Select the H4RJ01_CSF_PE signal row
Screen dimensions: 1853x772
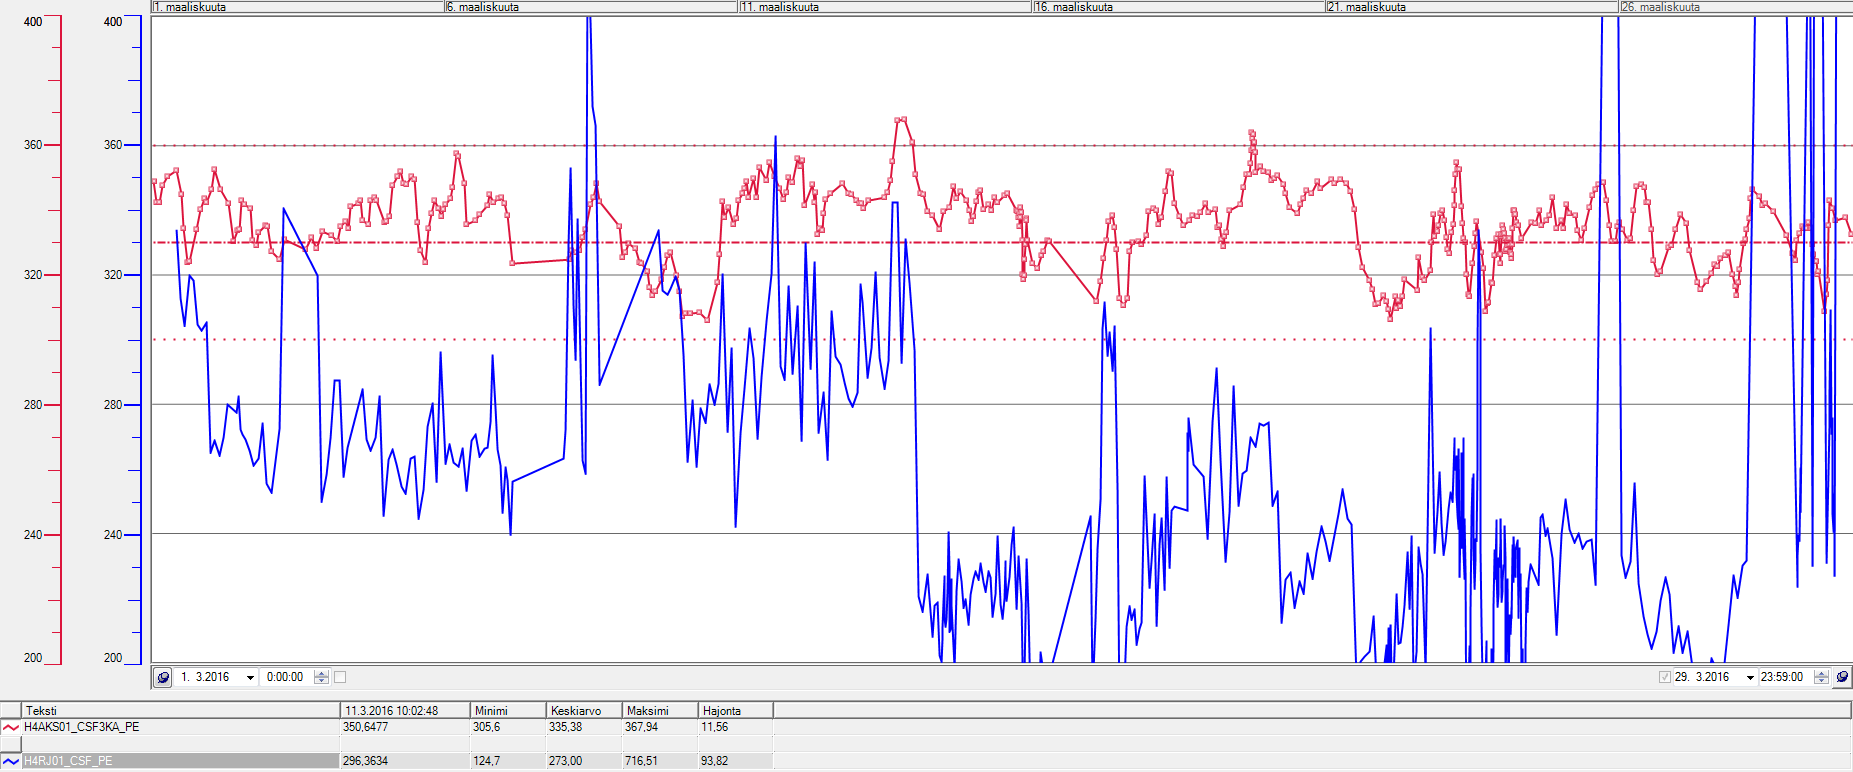click(x=387, y=761)
